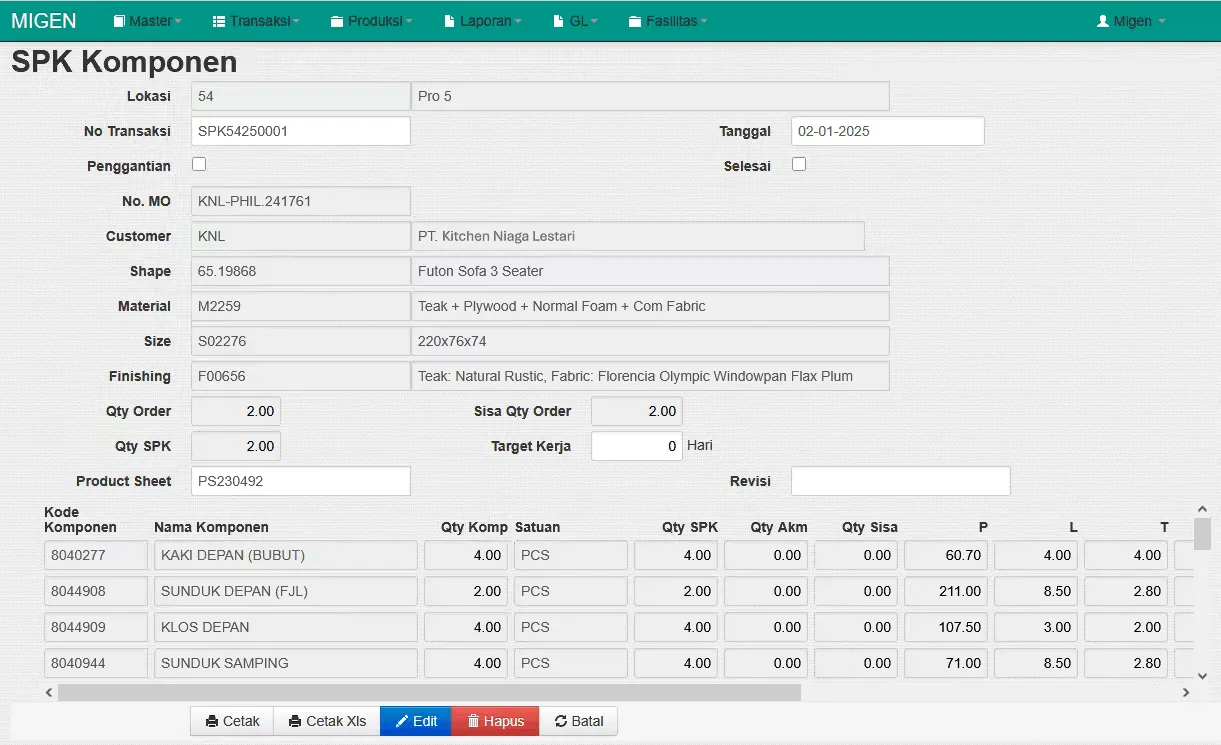Viewport: 1221px width, 745px height.
Task: Click the No Transaksi input field
Action: coord(301,131)
